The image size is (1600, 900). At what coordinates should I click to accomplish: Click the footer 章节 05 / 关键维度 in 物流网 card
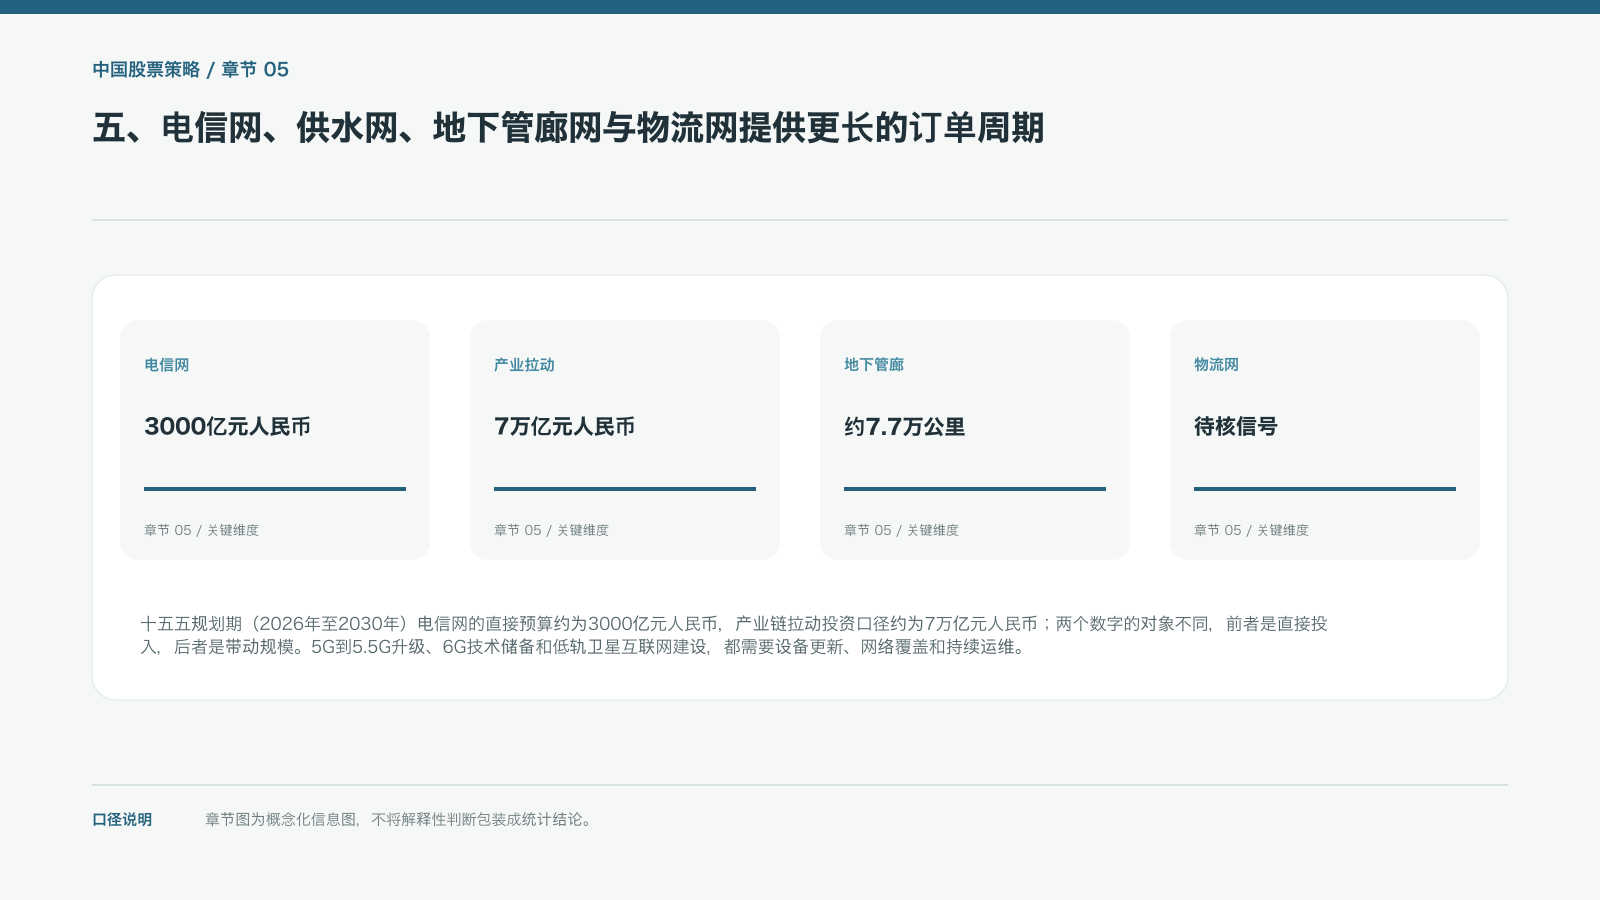click(1251, 530)
